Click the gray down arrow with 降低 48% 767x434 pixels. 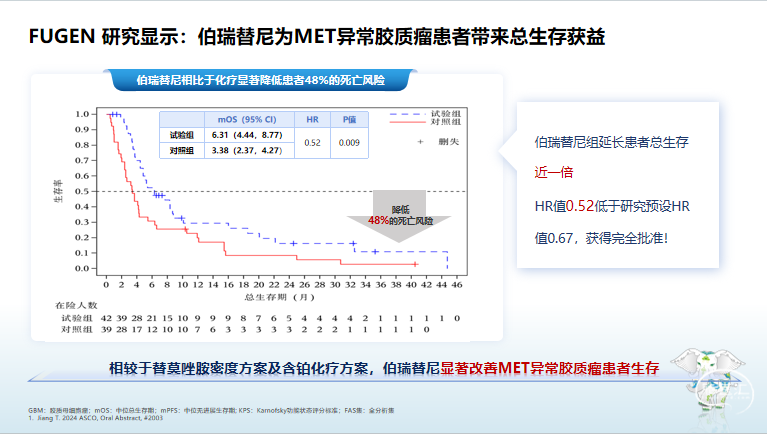pos(399,215)
